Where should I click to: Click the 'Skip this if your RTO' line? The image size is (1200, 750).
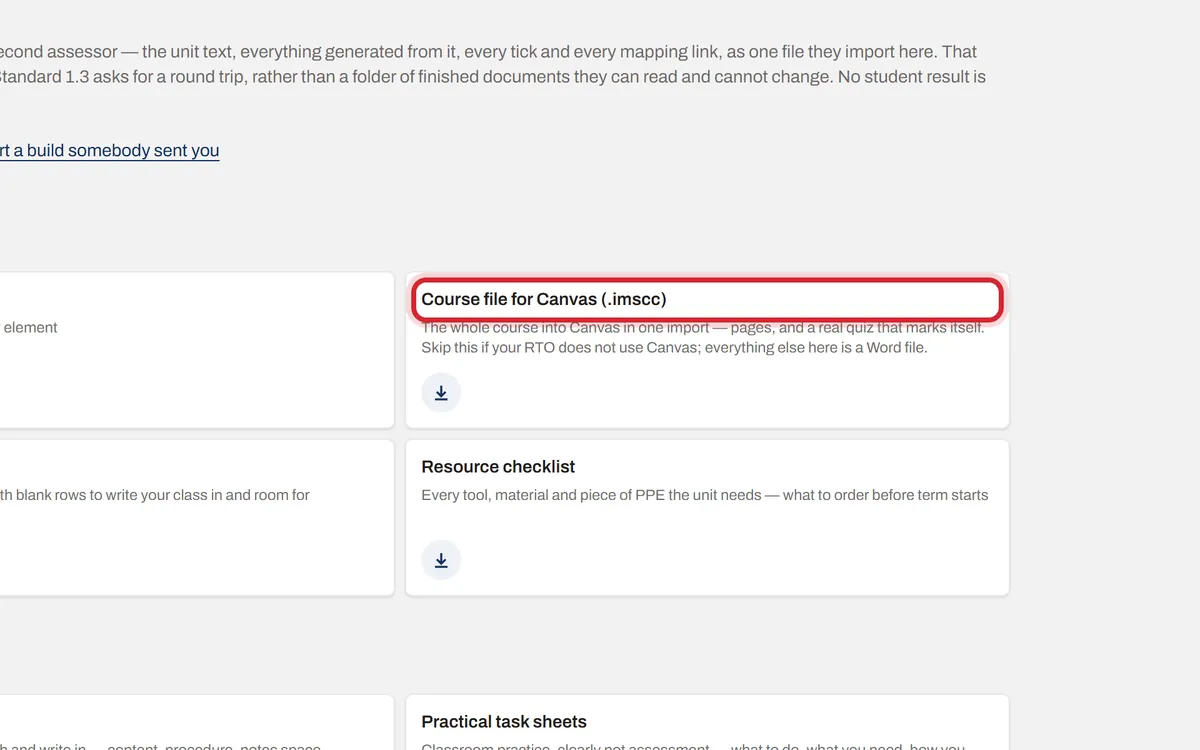[674, 348]
